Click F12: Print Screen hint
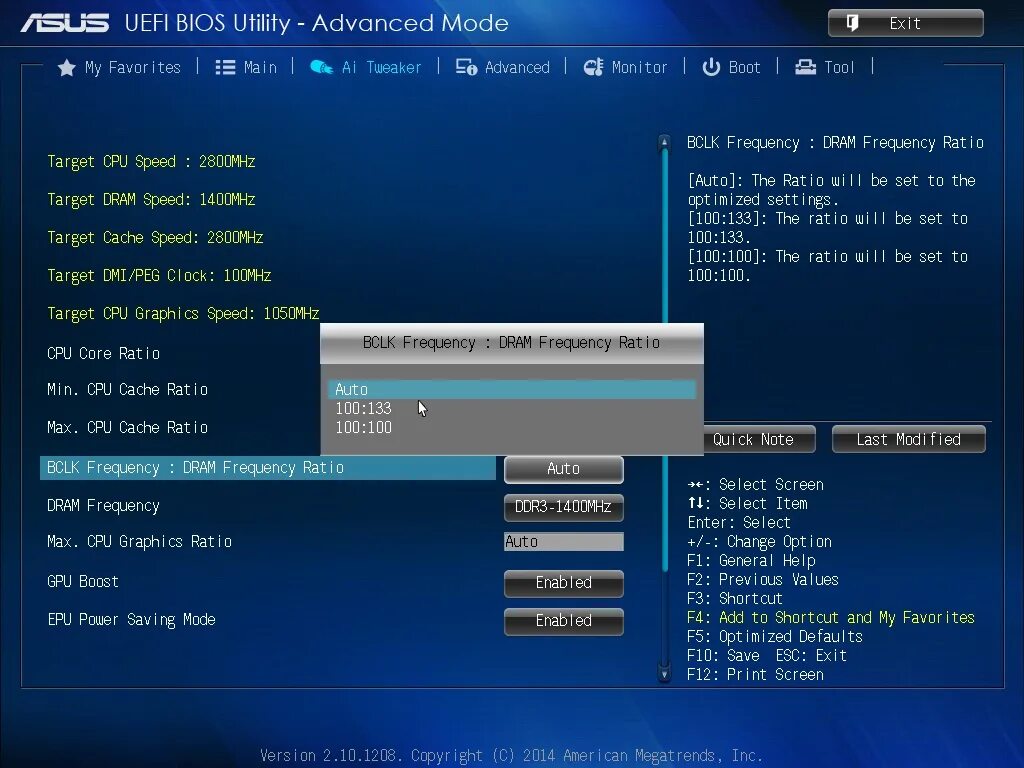 point(755,675)
